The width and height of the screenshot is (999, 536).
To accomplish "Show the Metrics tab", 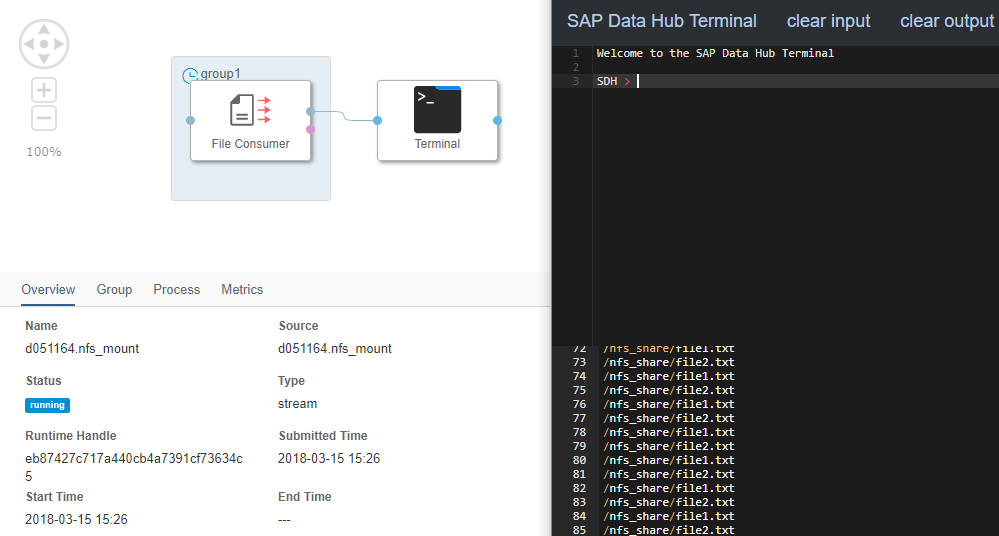I will click(x=242, y=289).
